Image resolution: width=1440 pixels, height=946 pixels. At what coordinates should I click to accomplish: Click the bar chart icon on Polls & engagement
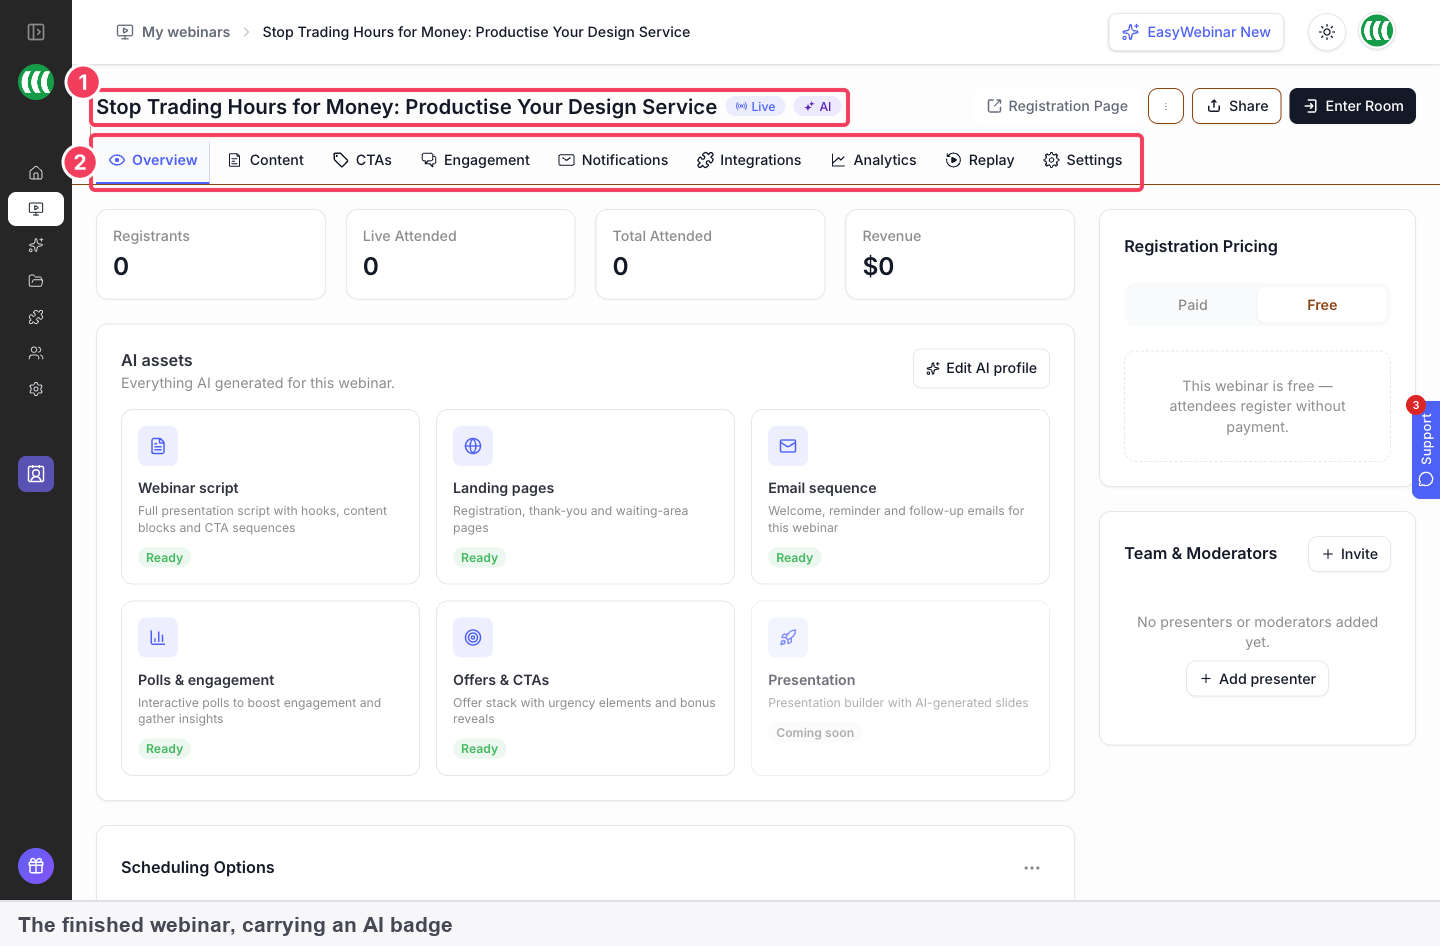click(158, 637)
